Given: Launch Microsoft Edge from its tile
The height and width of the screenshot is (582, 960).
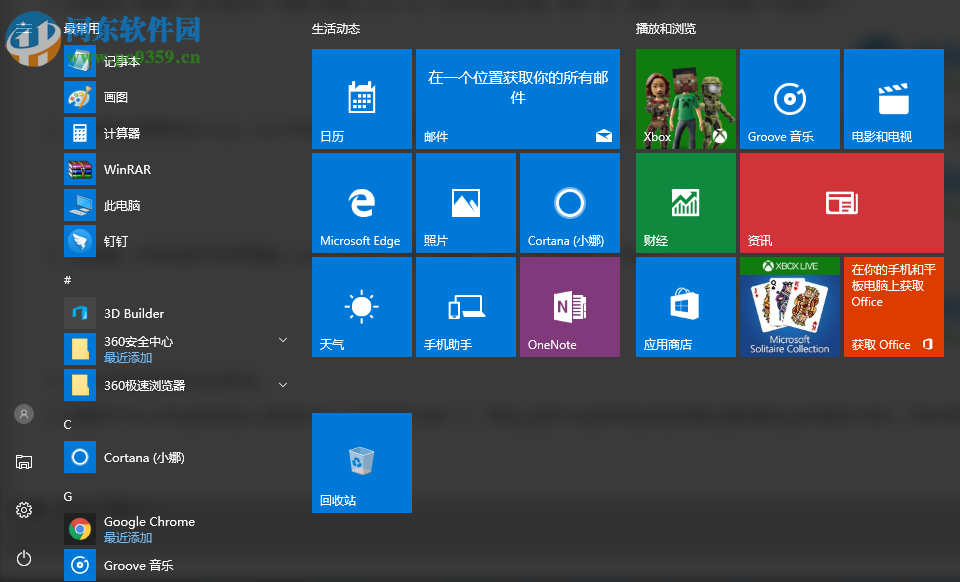Looking at the screenshot, I should pos(362,202).
